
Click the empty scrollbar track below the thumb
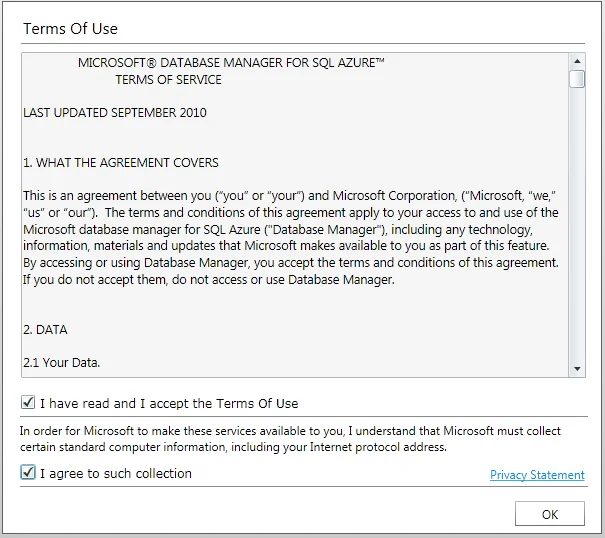click(x=577, y=230)
